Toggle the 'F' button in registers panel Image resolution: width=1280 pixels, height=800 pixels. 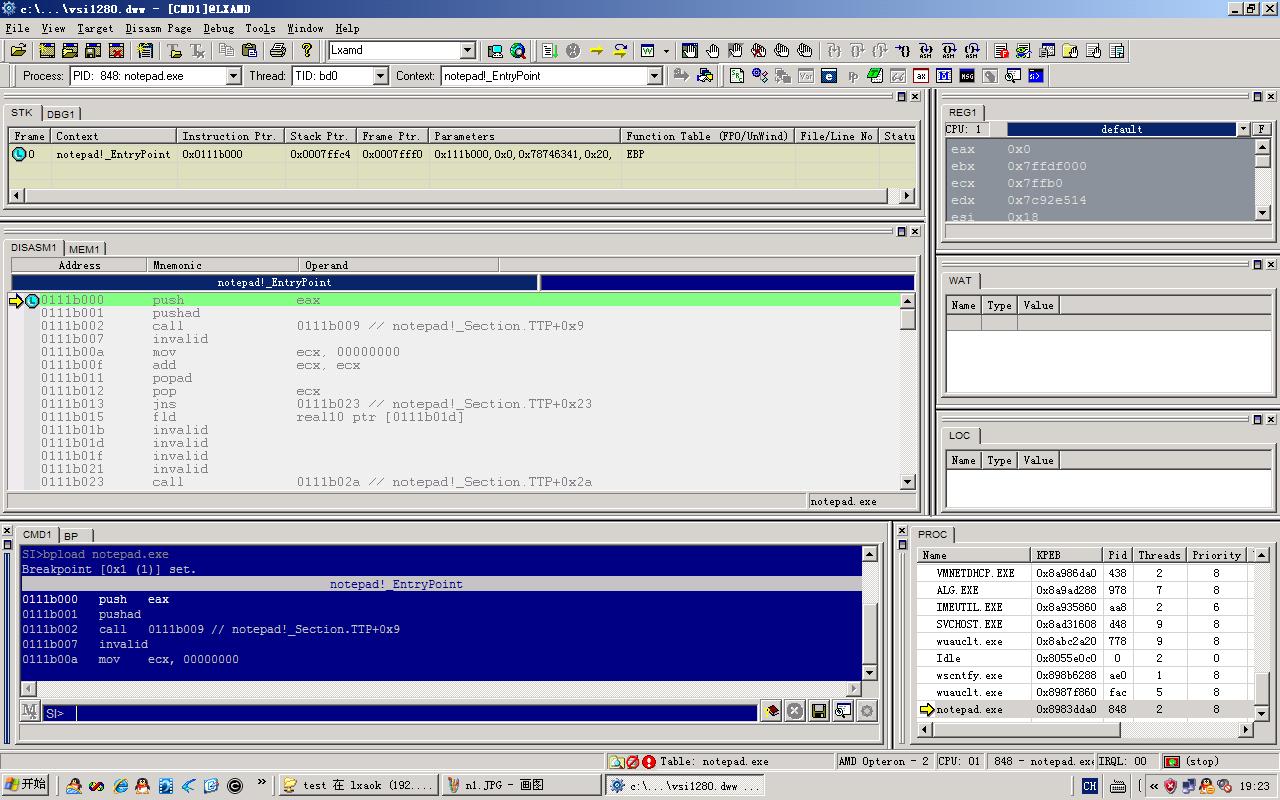tap(1262, 129)
